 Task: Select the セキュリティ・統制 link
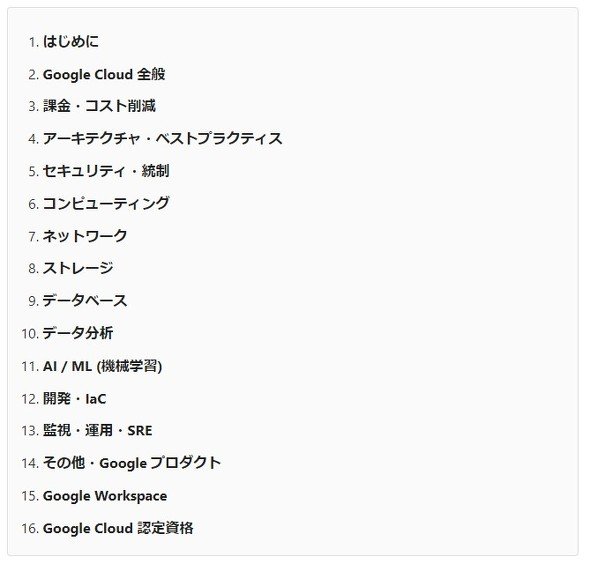[x=106, y=171]
